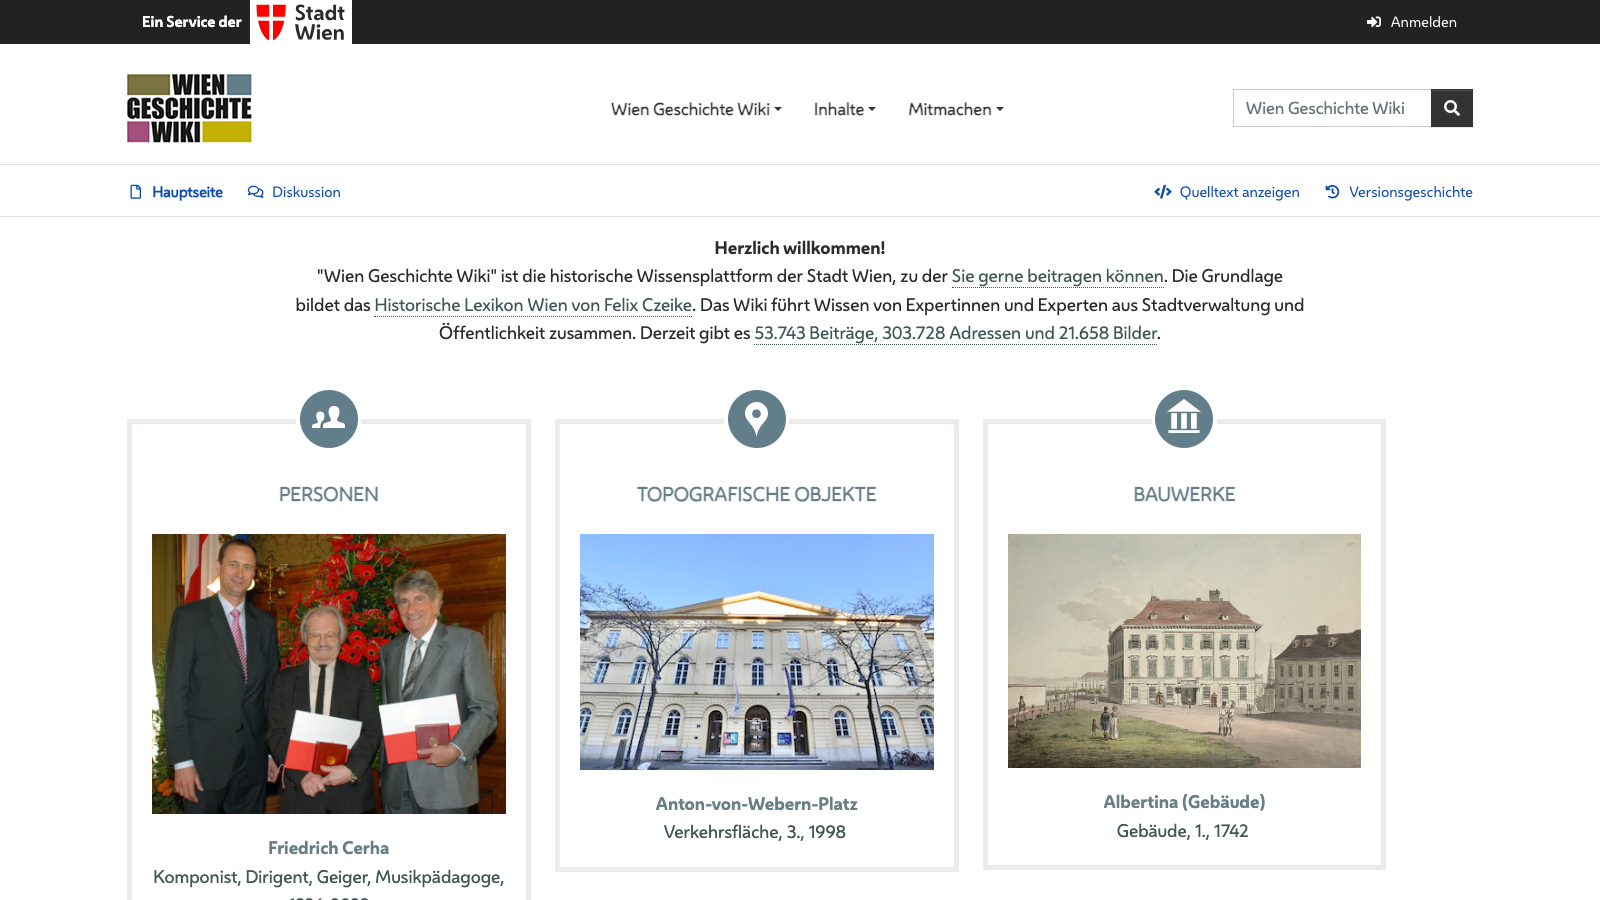Viewport: 1600px width, 900px height.
Task: Click the Topografische Objekte map pin icon
Action: click(x=757, y=419)
